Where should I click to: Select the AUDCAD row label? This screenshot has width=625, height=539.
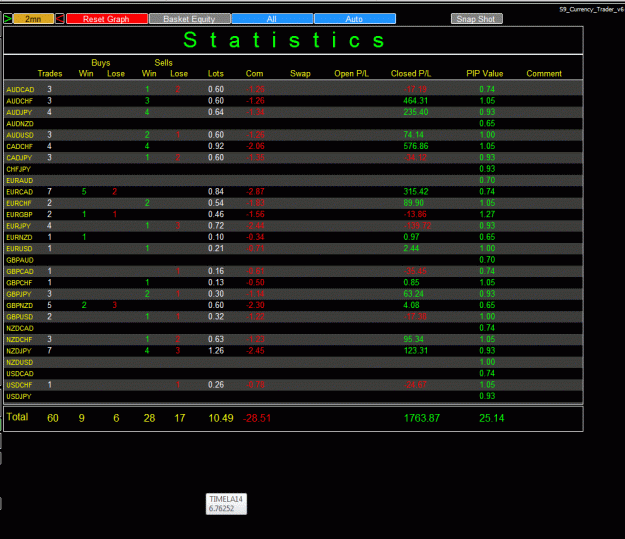[20, 90]
